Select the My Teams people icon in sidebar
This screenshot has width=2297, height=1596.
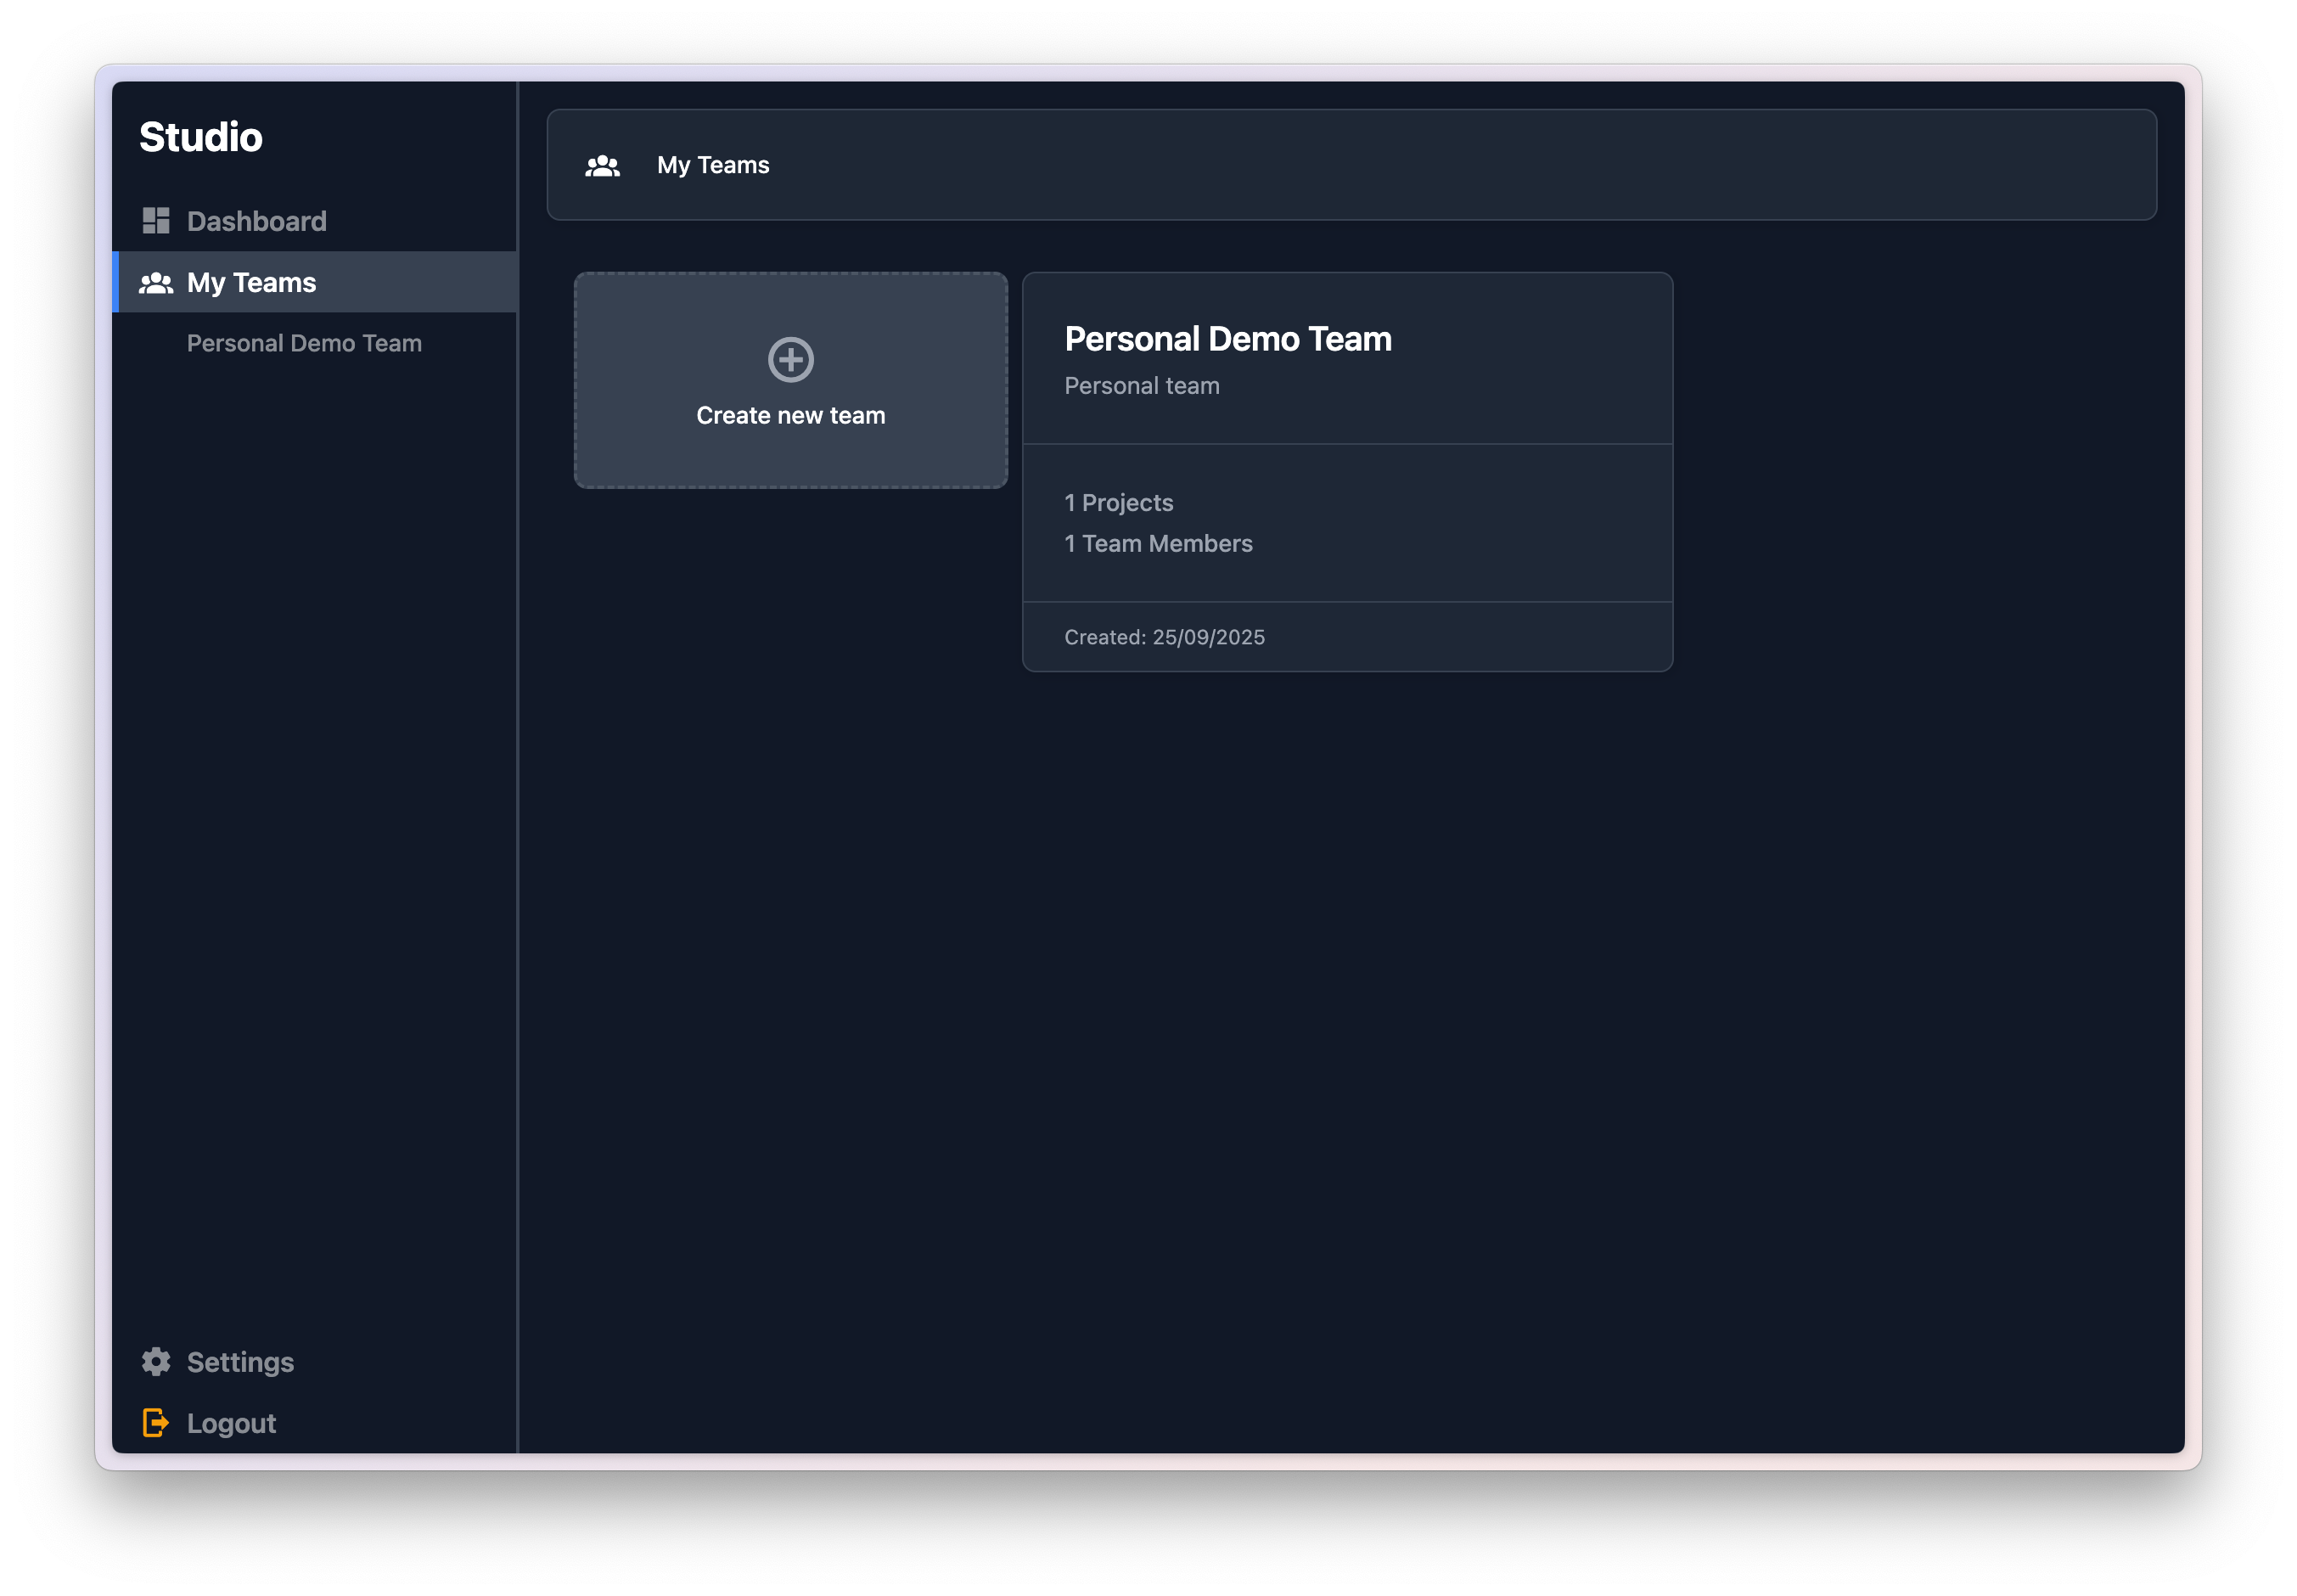tap(157, 283)
